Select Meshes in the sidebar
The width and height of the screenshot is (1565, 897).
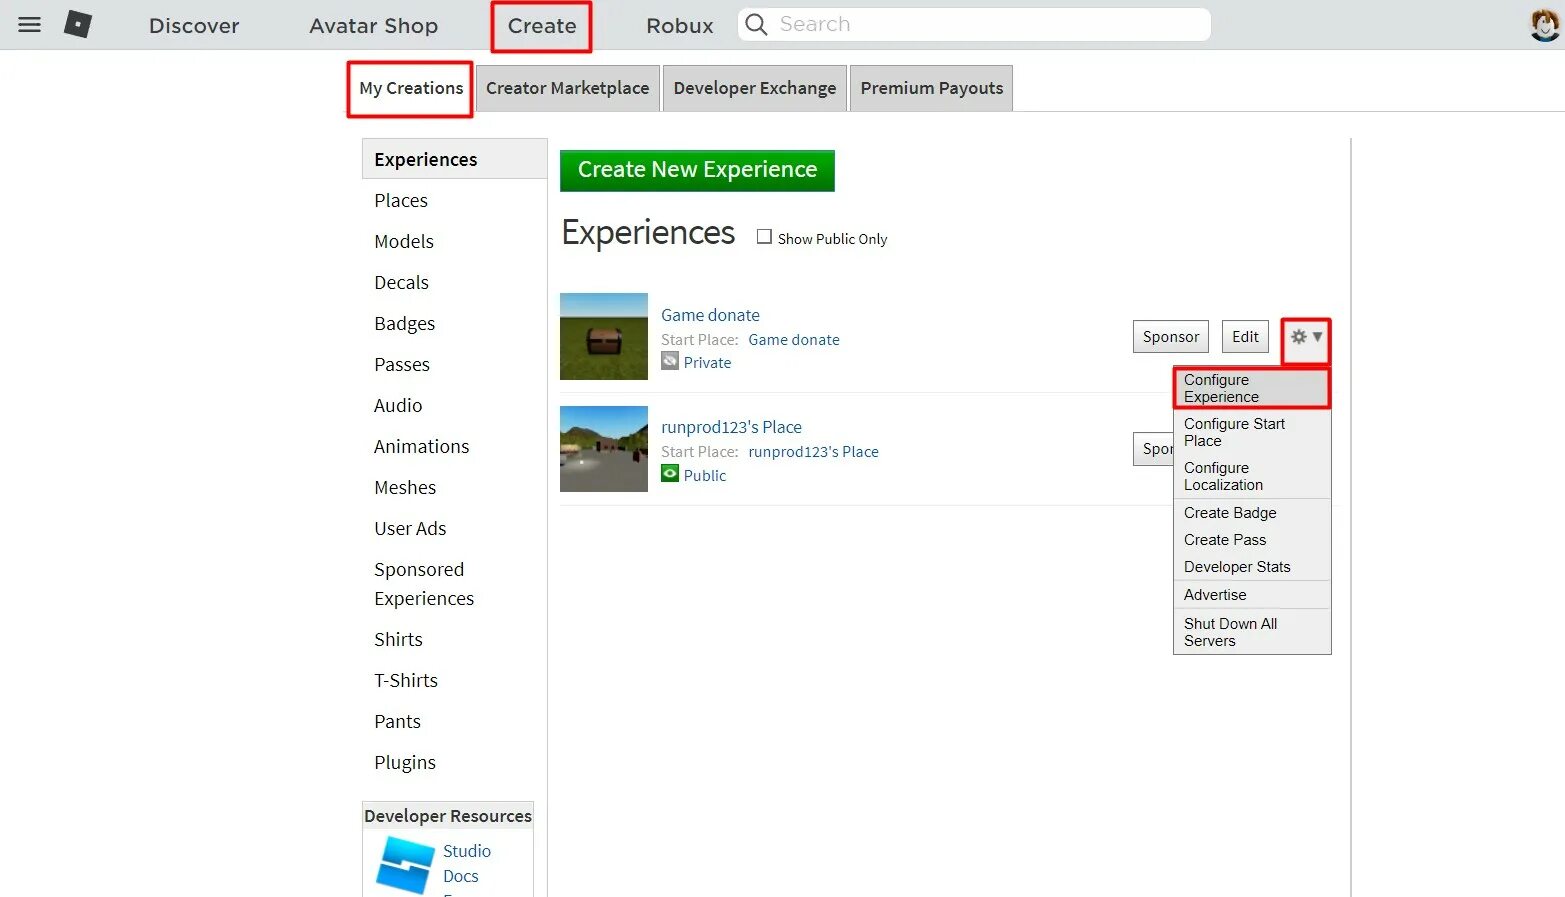point(405,488)
